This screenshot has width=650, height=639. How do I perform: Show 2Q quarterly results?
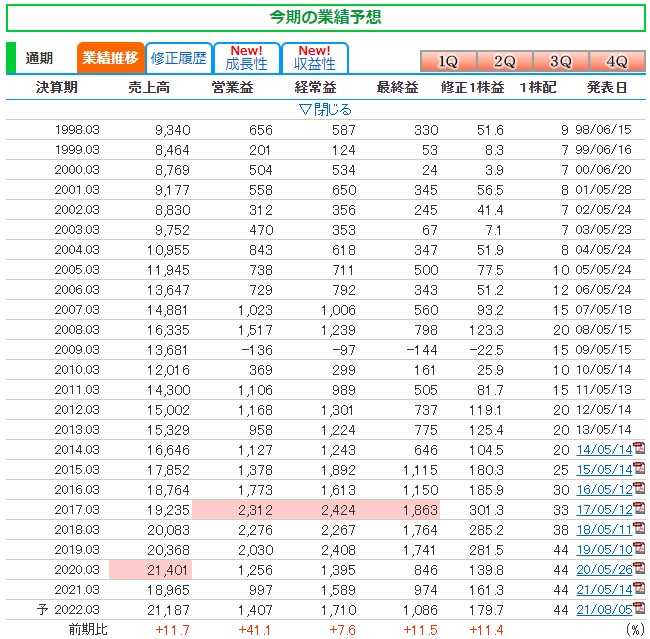(x=504, y=61)
